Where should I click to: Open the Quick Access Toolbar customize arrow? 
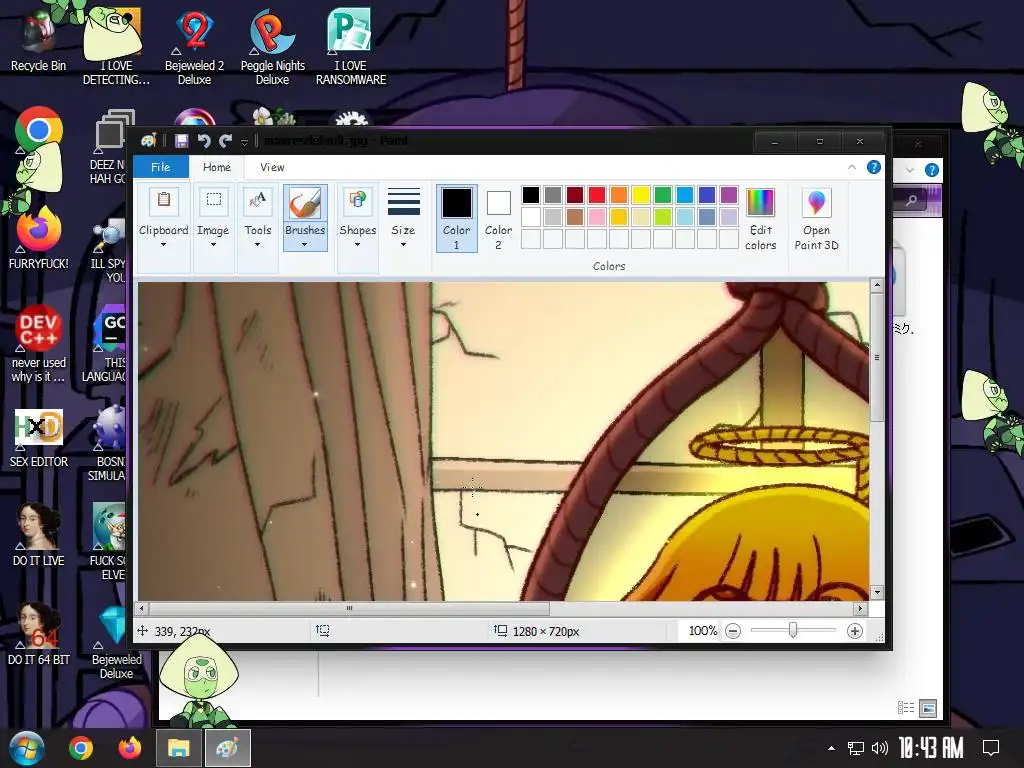[x=244, y=141]
